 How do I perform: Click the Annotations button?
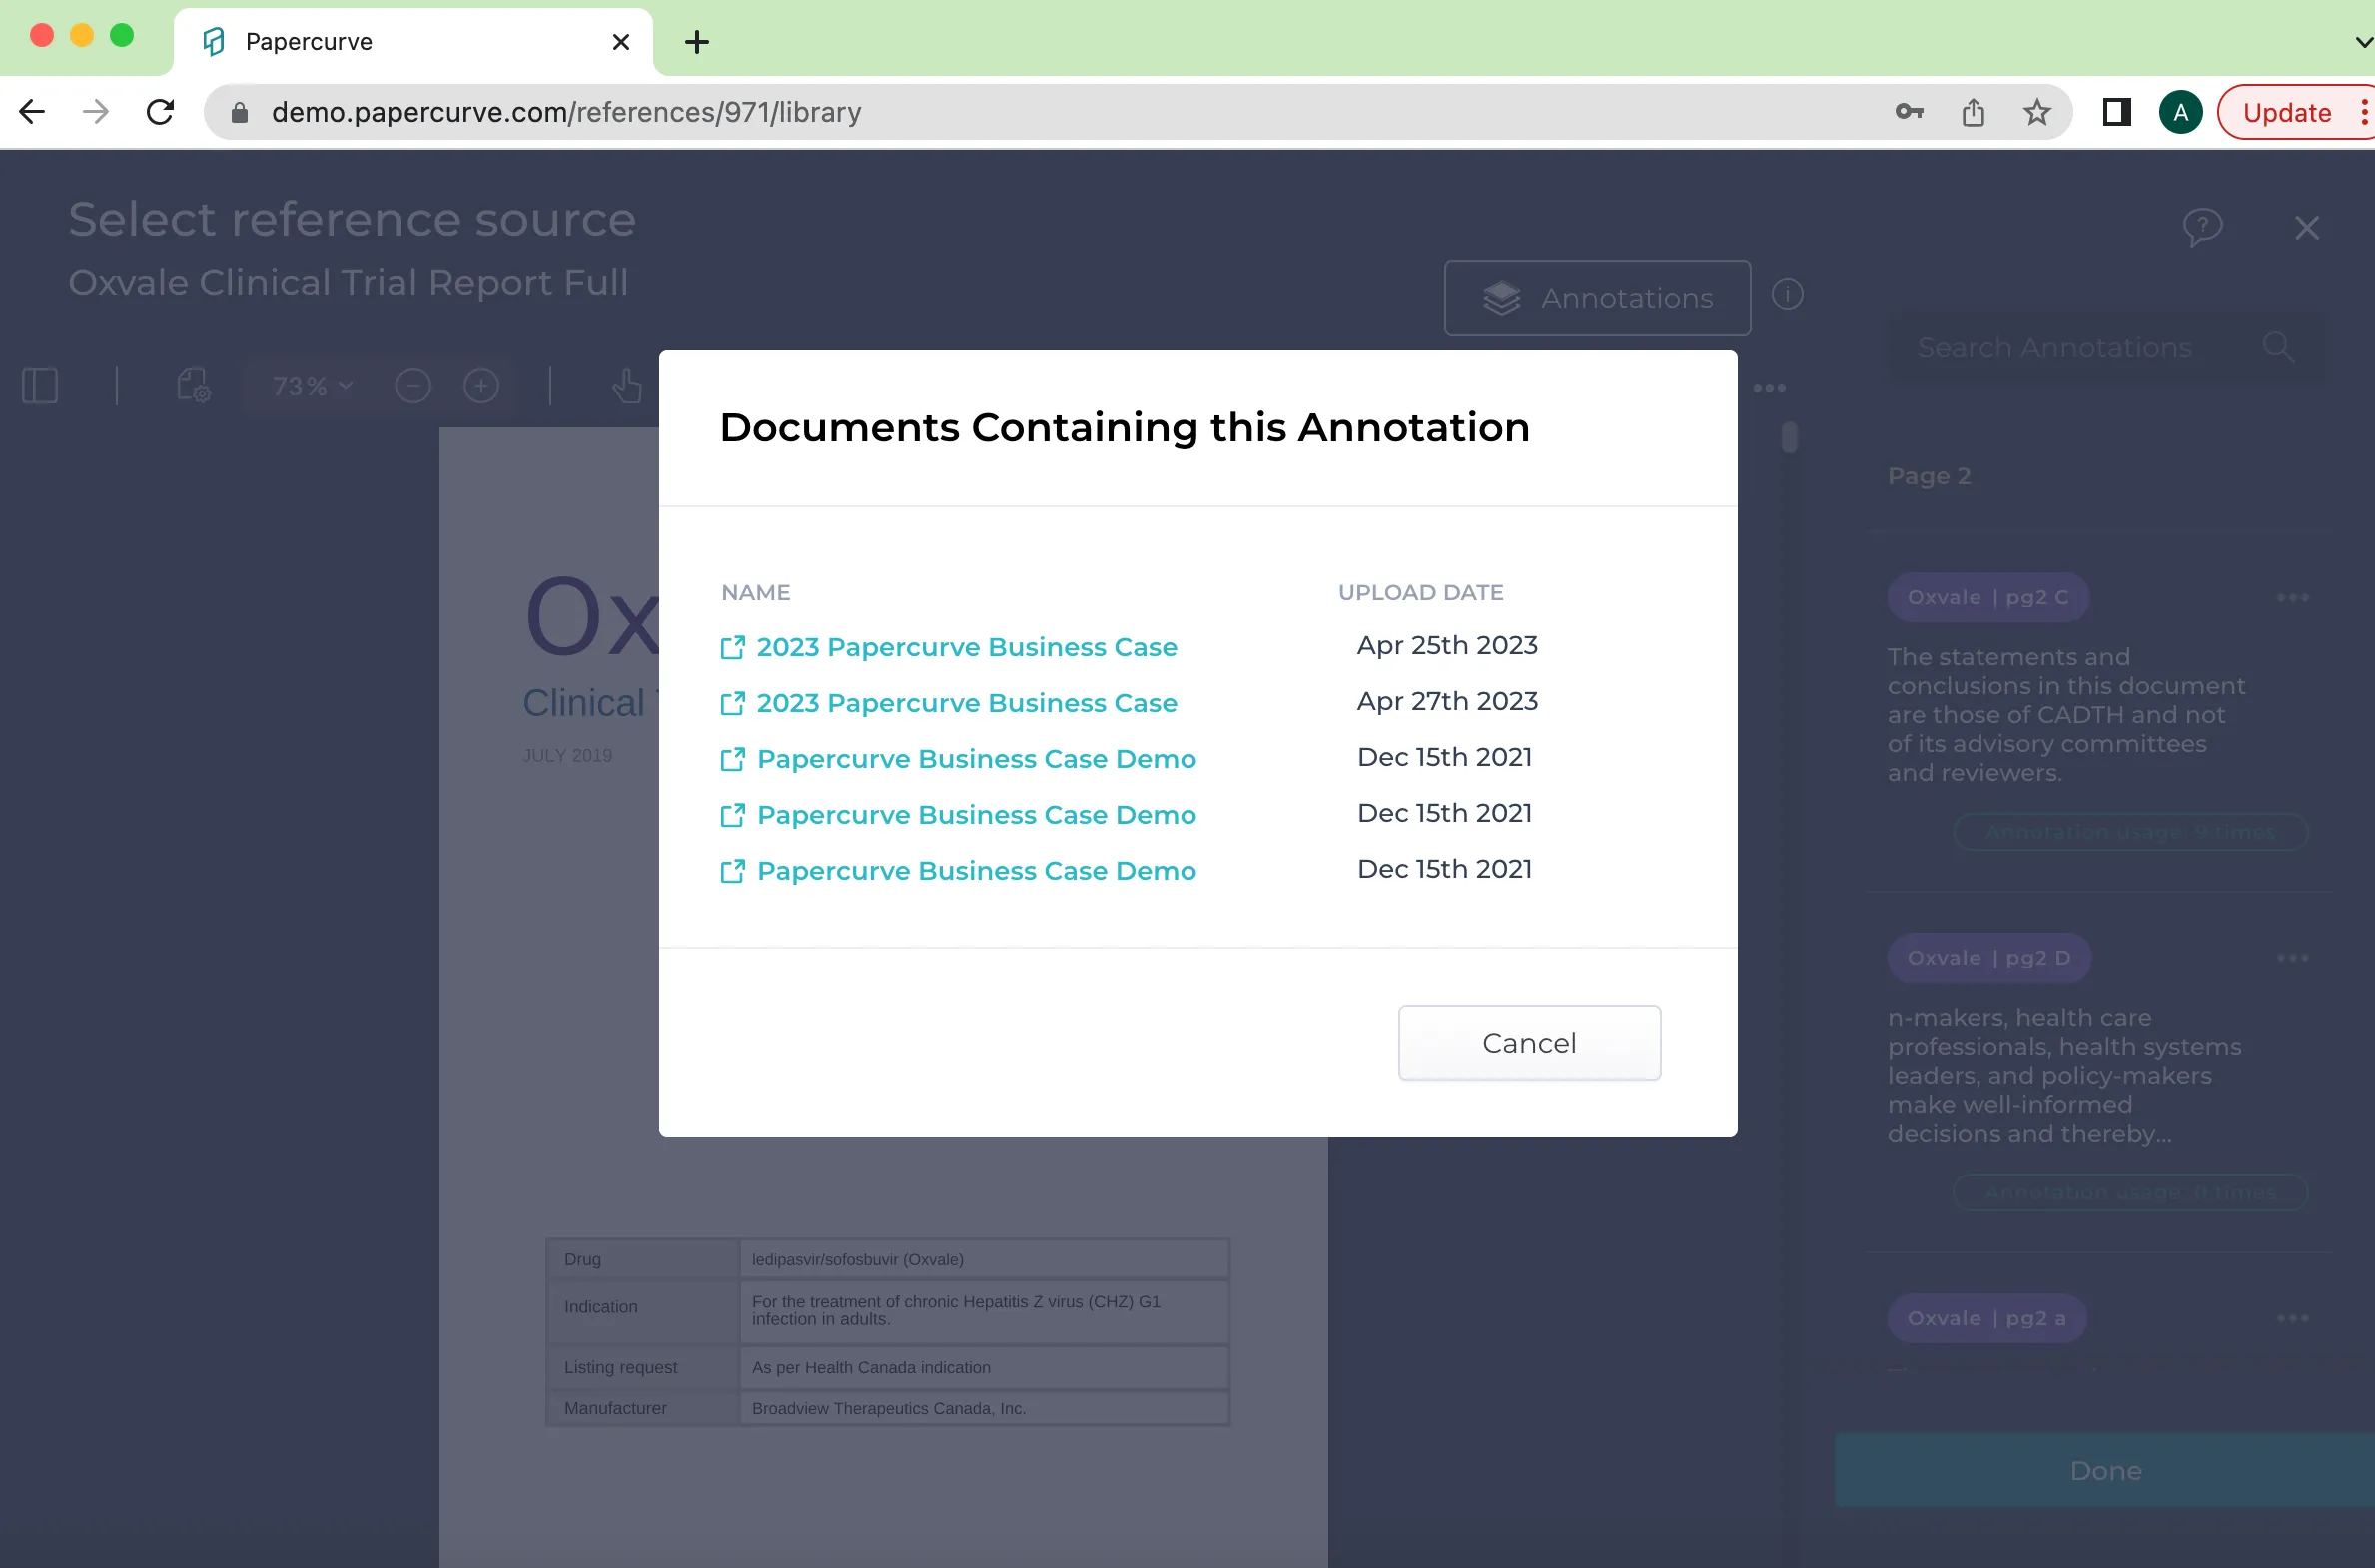(1597, 298)
